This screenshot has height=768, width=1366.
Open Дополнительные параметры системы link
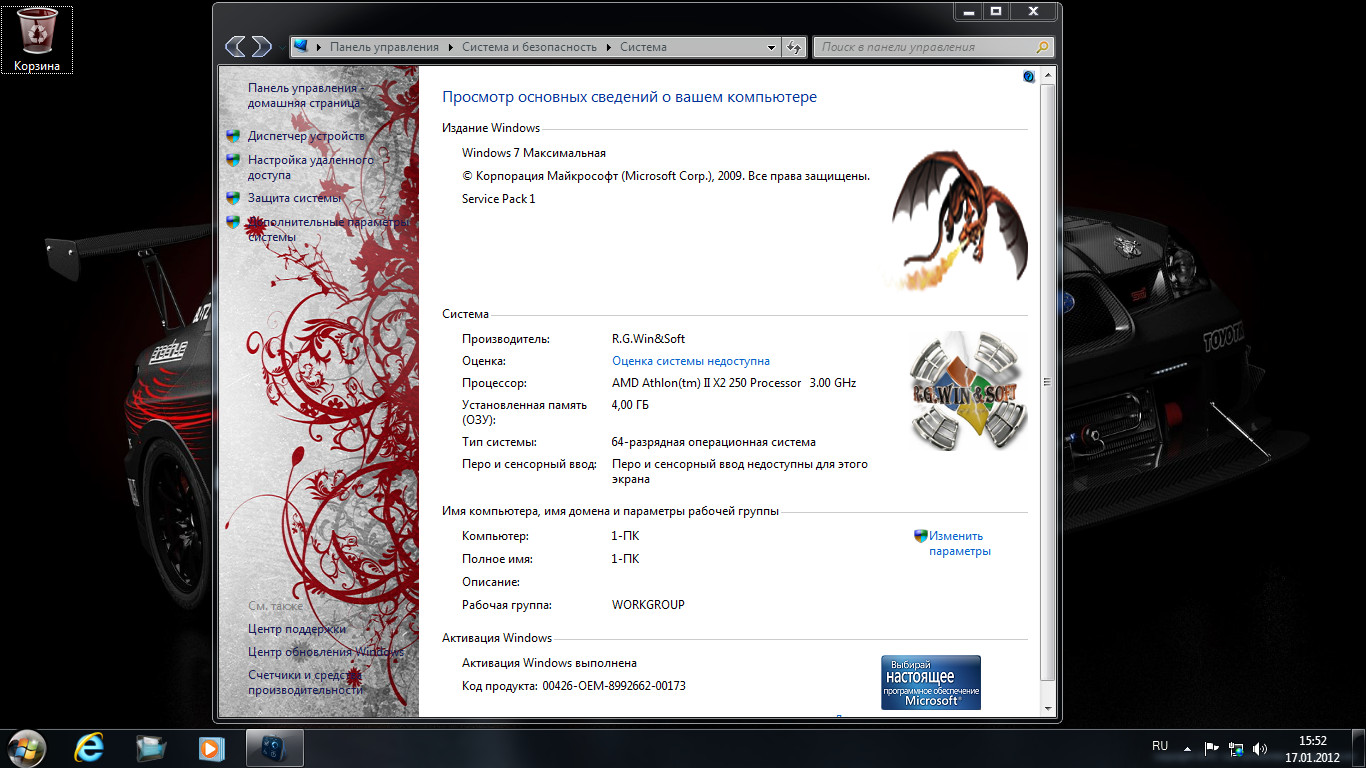point(329,229)
